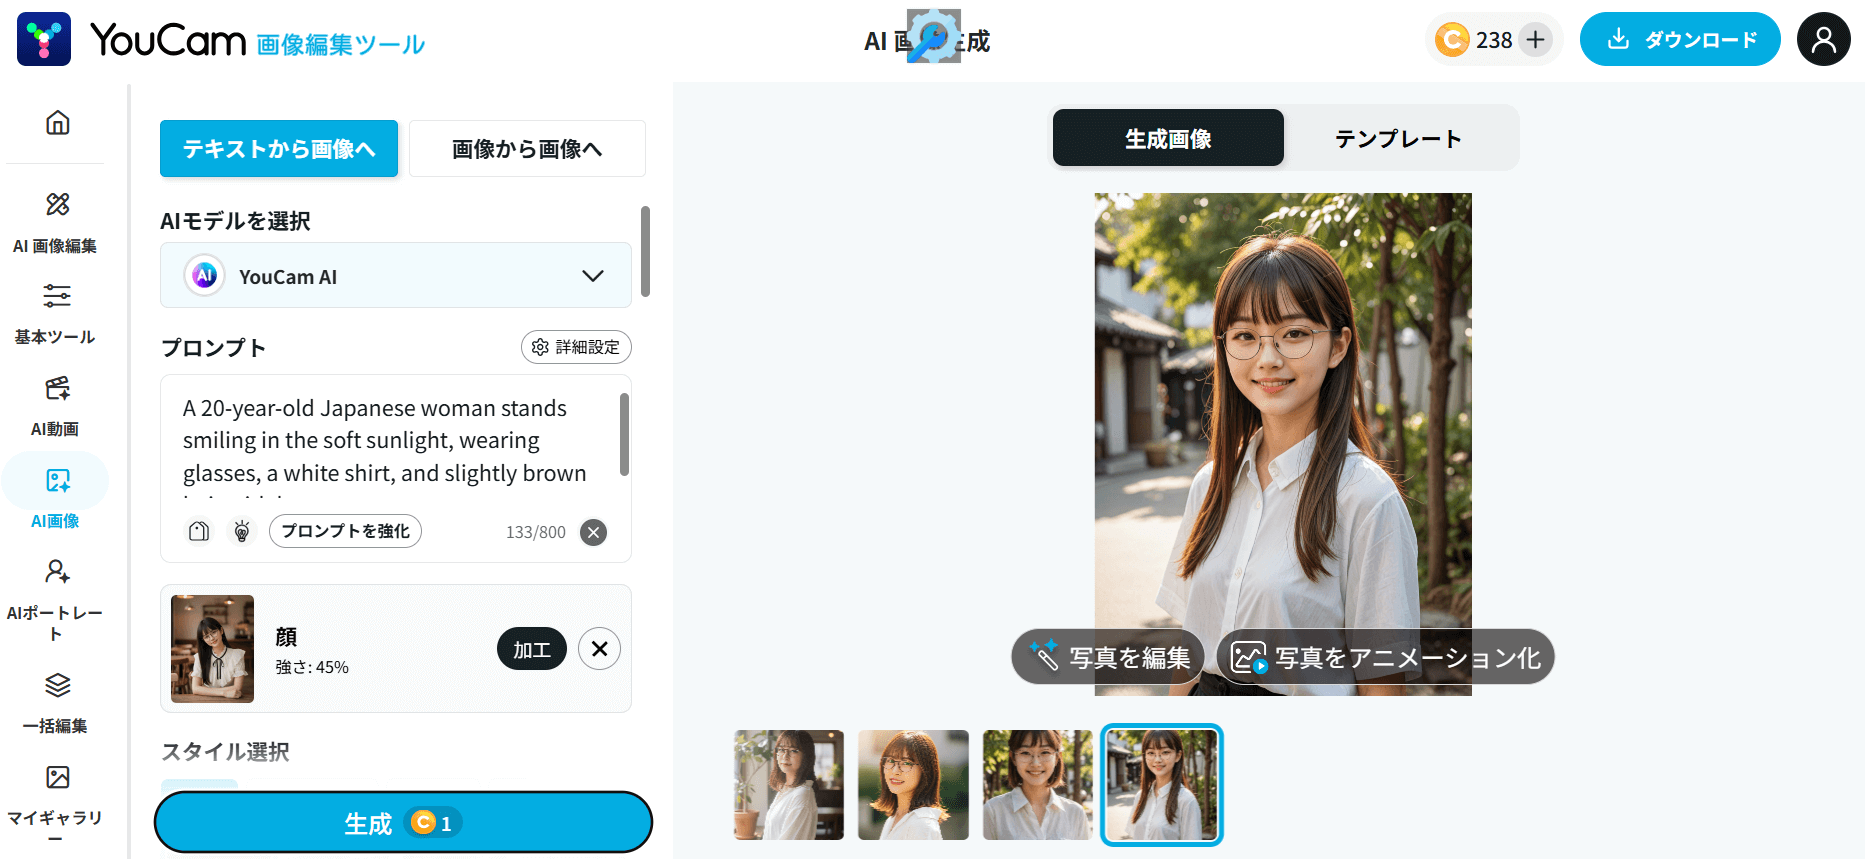Click the prompt box scrollbar
Viewport: 1865px width, 859px height.
click(624, 434)
